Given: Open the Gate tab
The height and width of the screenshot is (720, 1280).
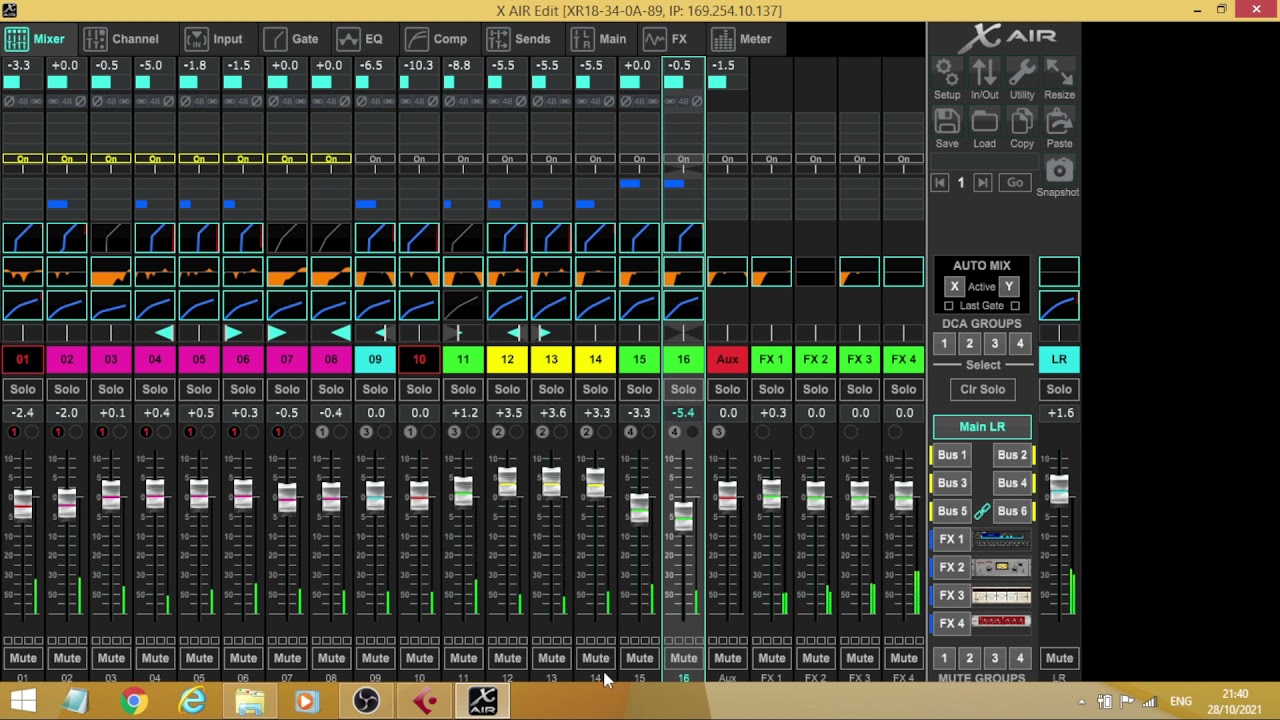Looking at the screenshot, I should 292,39.
